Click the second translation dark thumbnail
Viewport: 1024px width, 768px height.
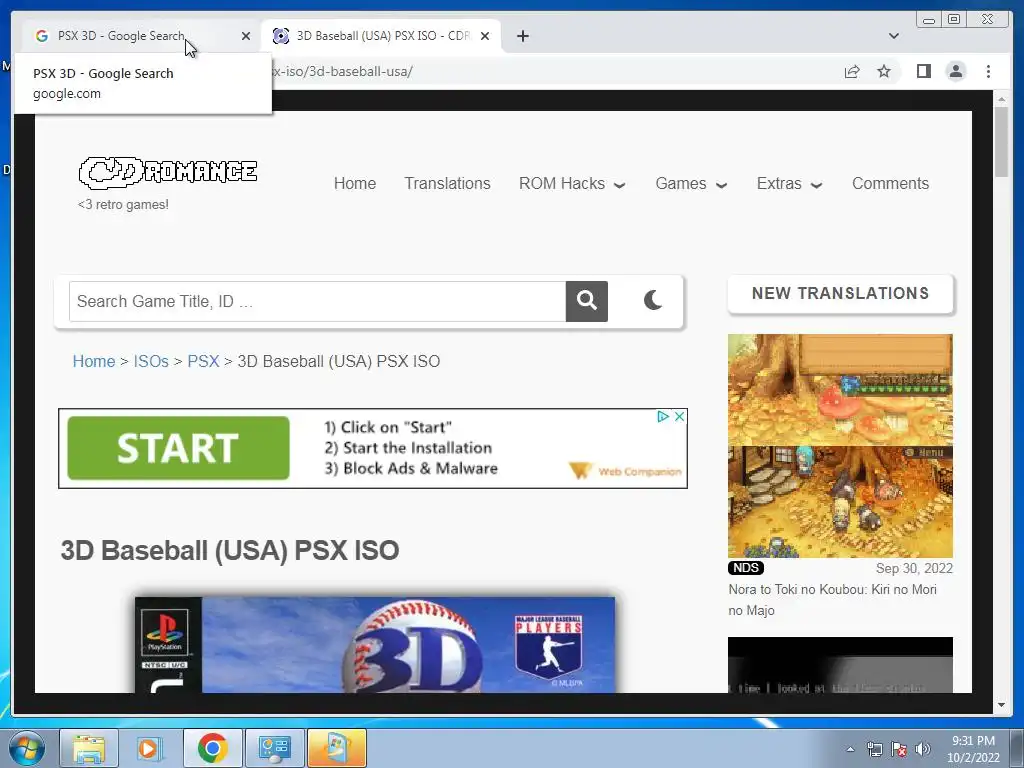point(840,665)
